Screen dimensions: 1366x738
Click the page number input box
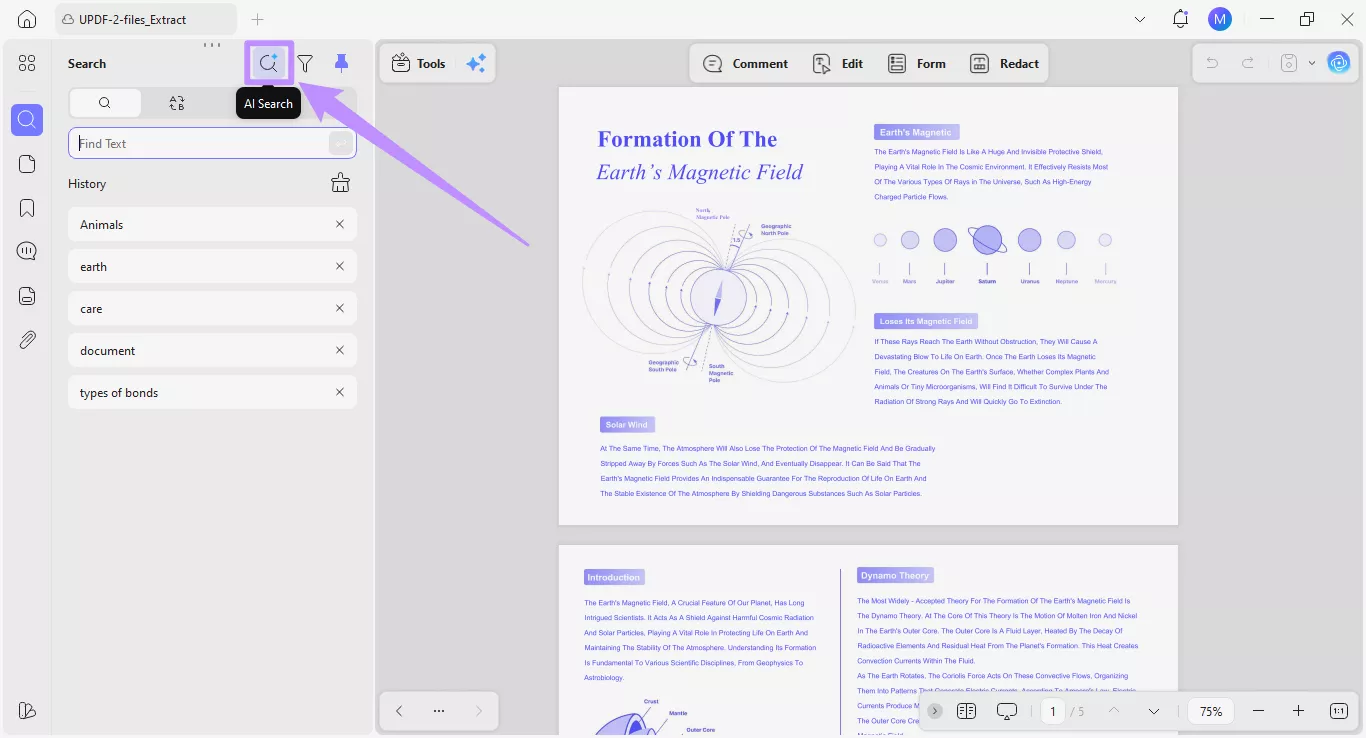[1052, 711]
